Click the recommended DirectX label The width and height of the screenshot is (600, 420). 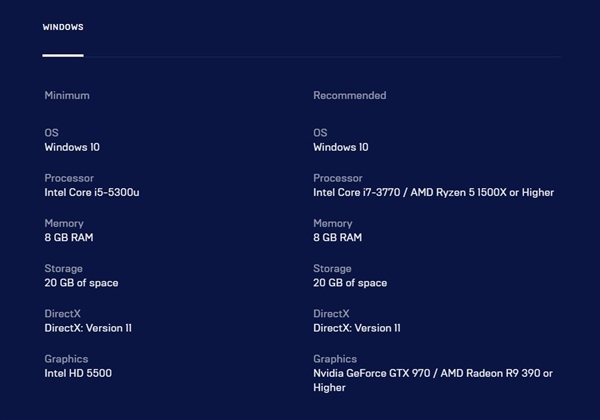[x=331, y=314]
